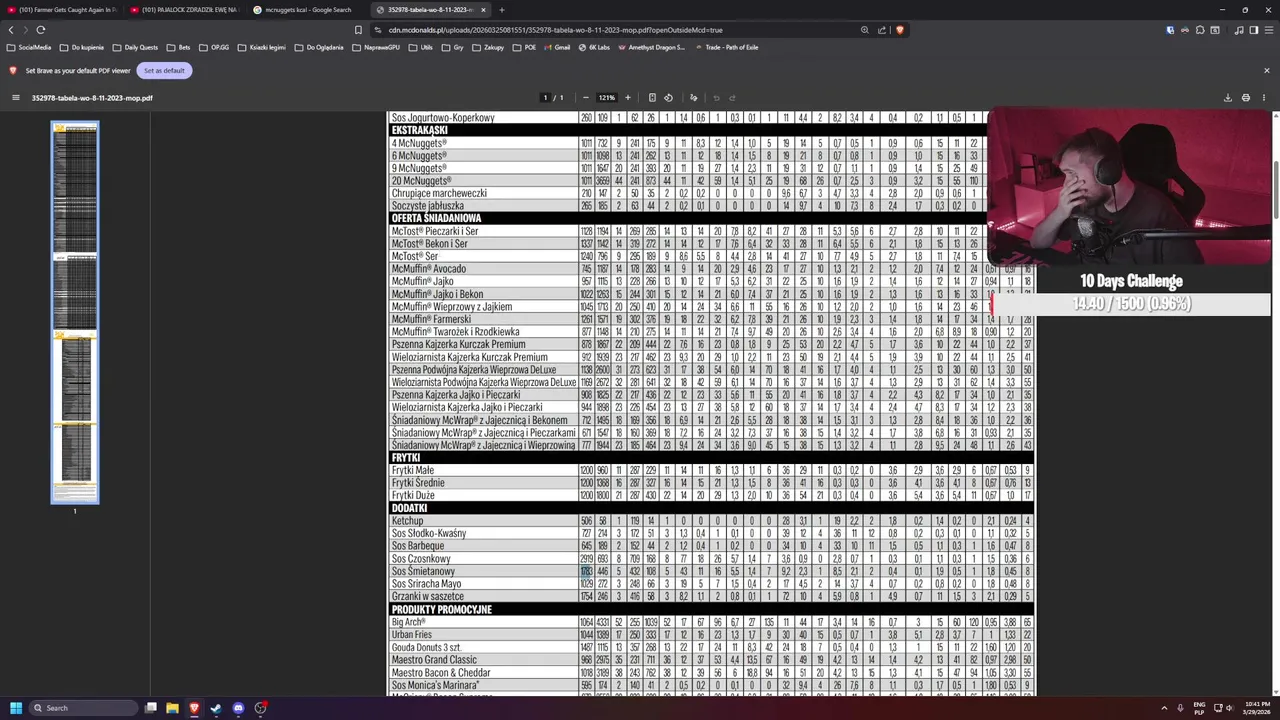The image size is (1280, 720).
Task: Open SocialMedia bookmarks folder
Action: [29, 47]
